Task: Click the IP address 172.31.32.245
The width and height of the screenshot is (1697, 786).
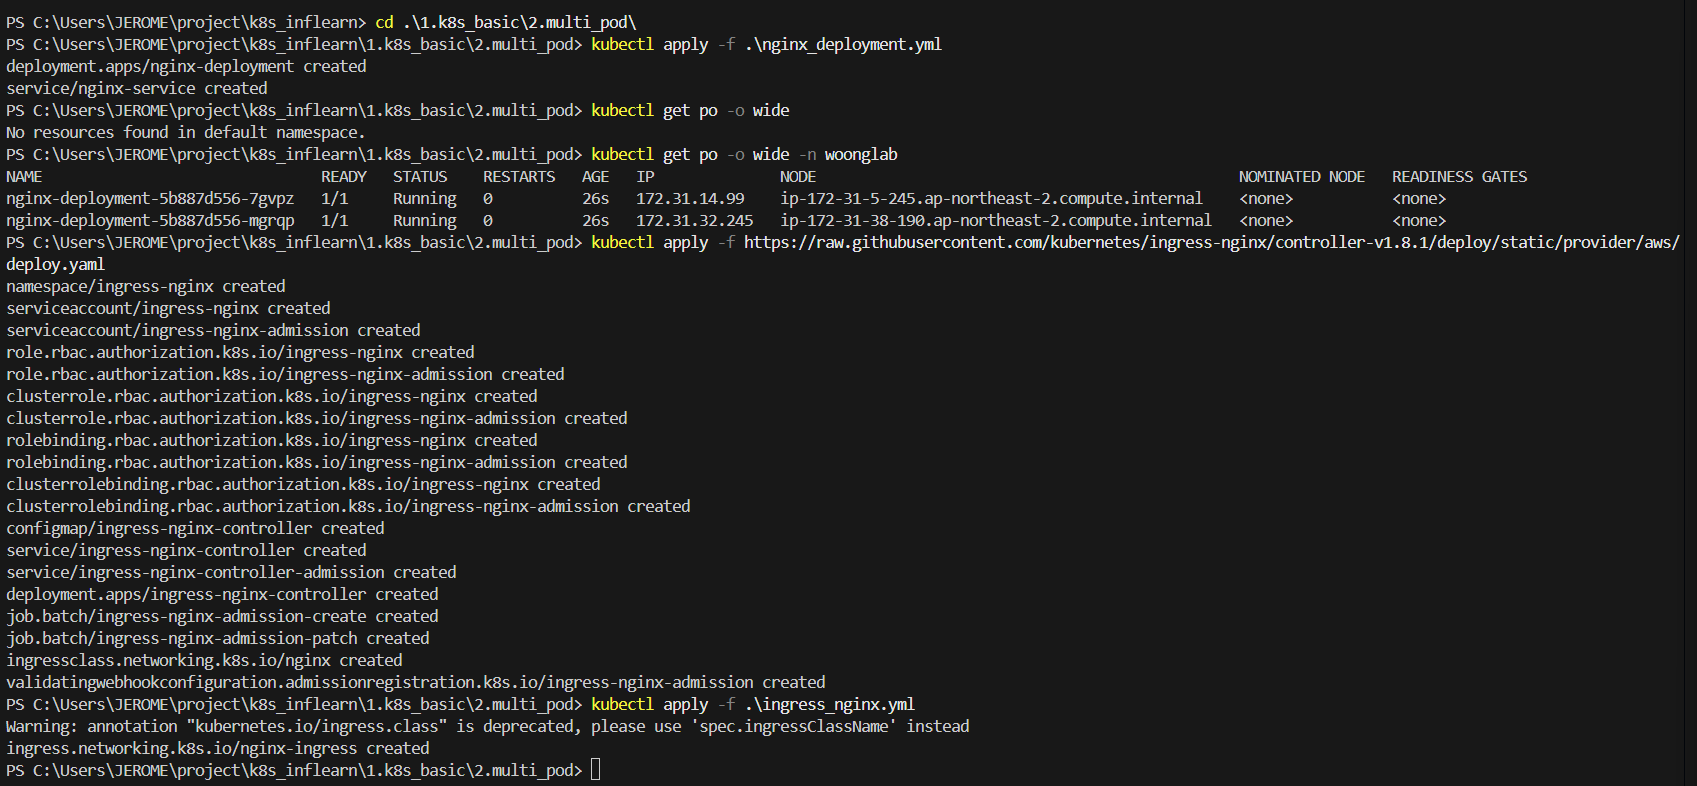Action: pos(694,221)
